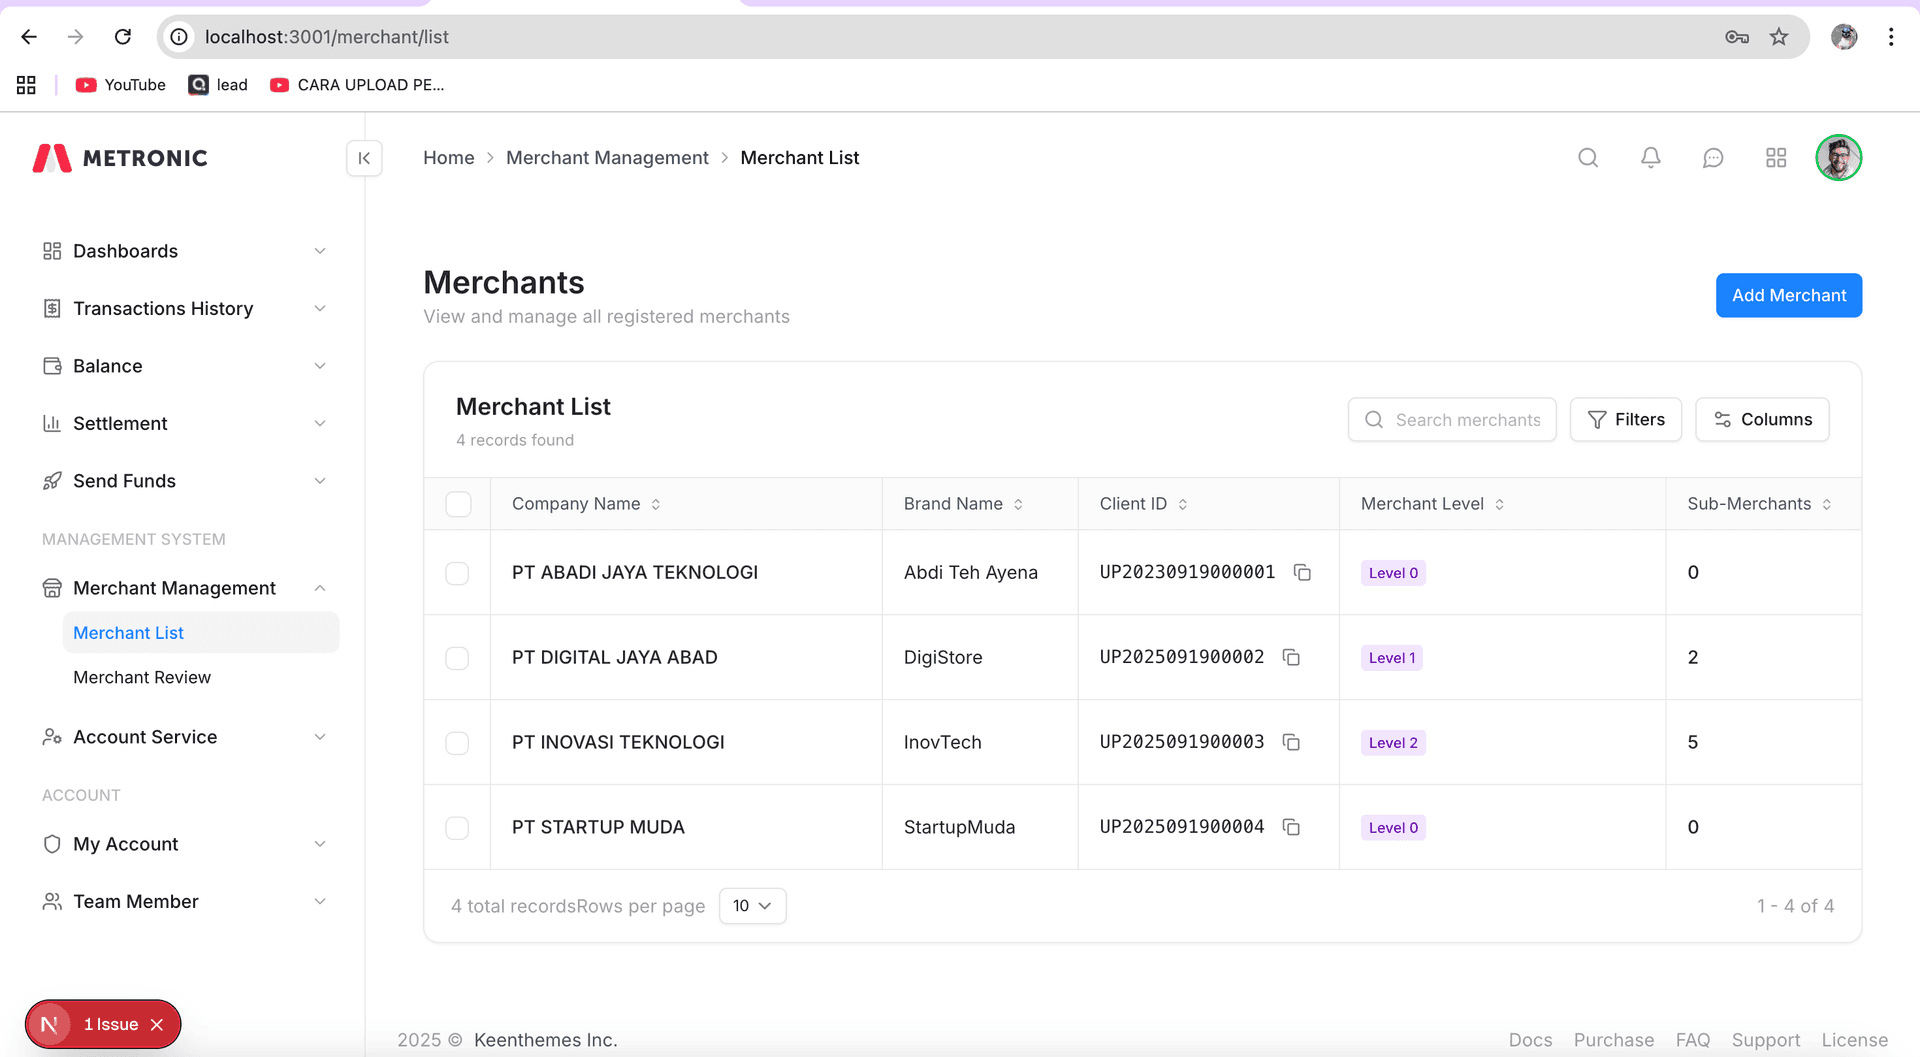Click the Add Merchant button

point(1788,296)
